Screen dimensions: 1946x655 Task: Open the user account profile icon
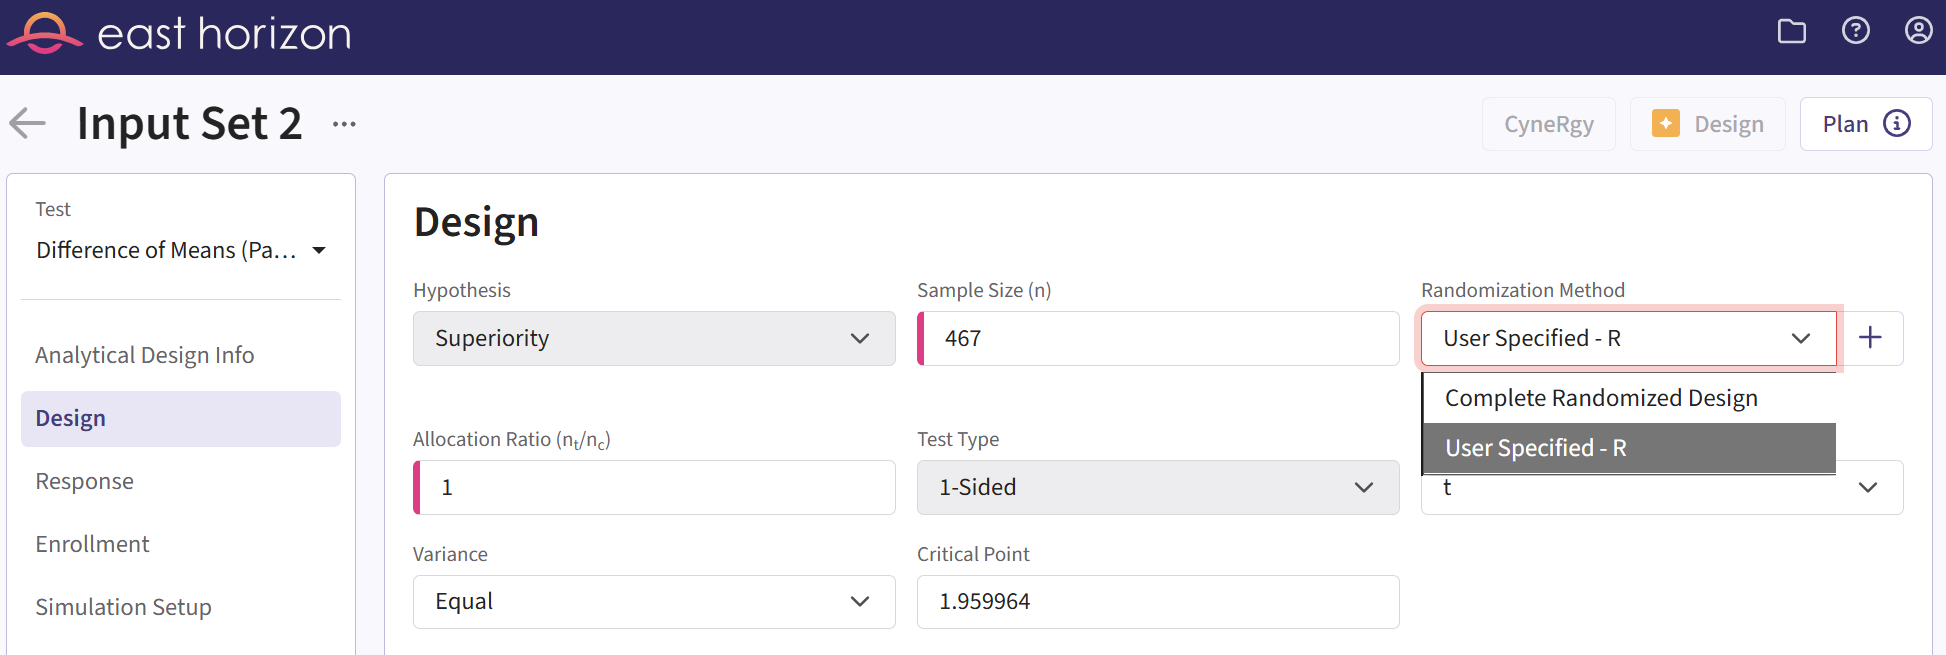pyautogui.click(x=1917, y=31)
